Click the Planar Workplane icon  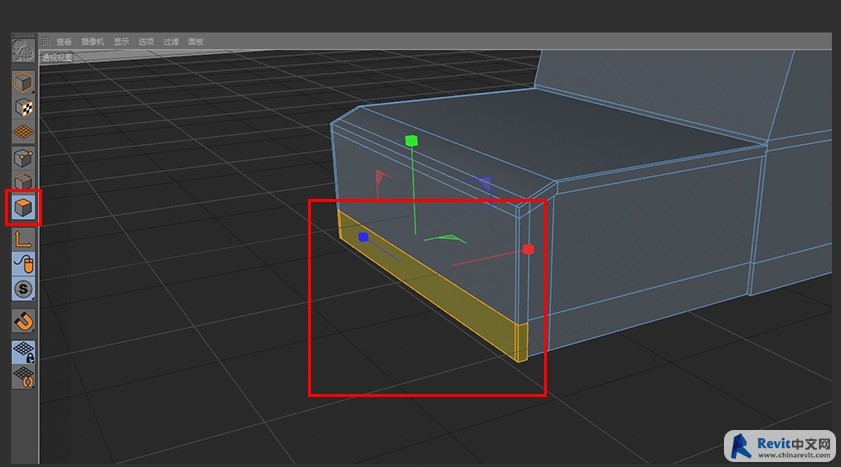23,376
